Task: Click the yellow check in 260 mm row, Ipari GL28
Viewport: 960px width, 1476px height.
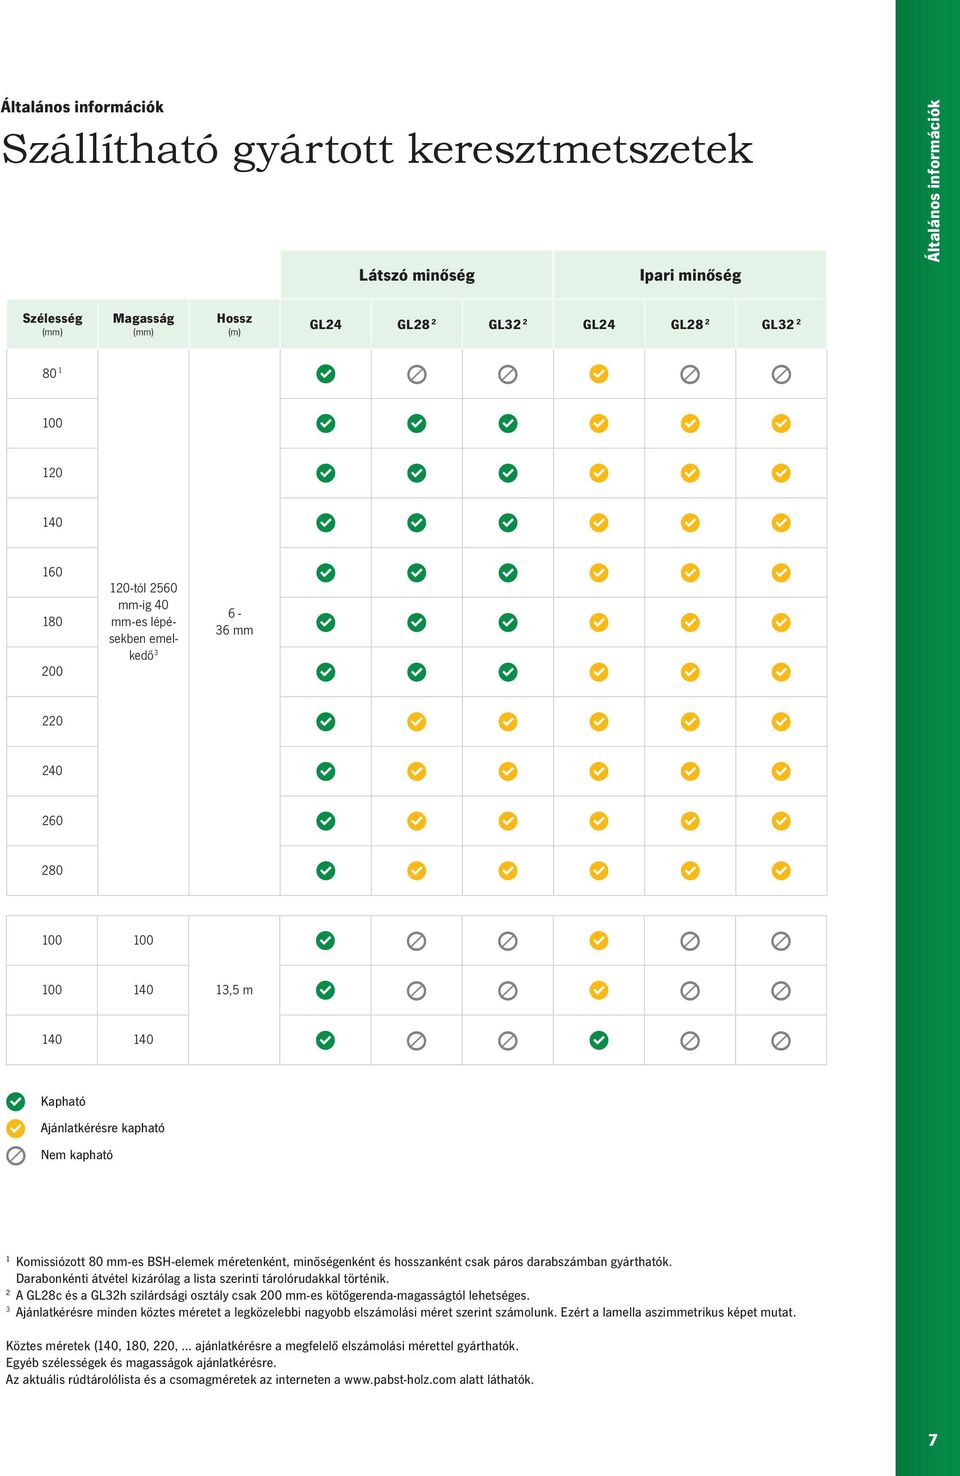Action: (690, 821)
